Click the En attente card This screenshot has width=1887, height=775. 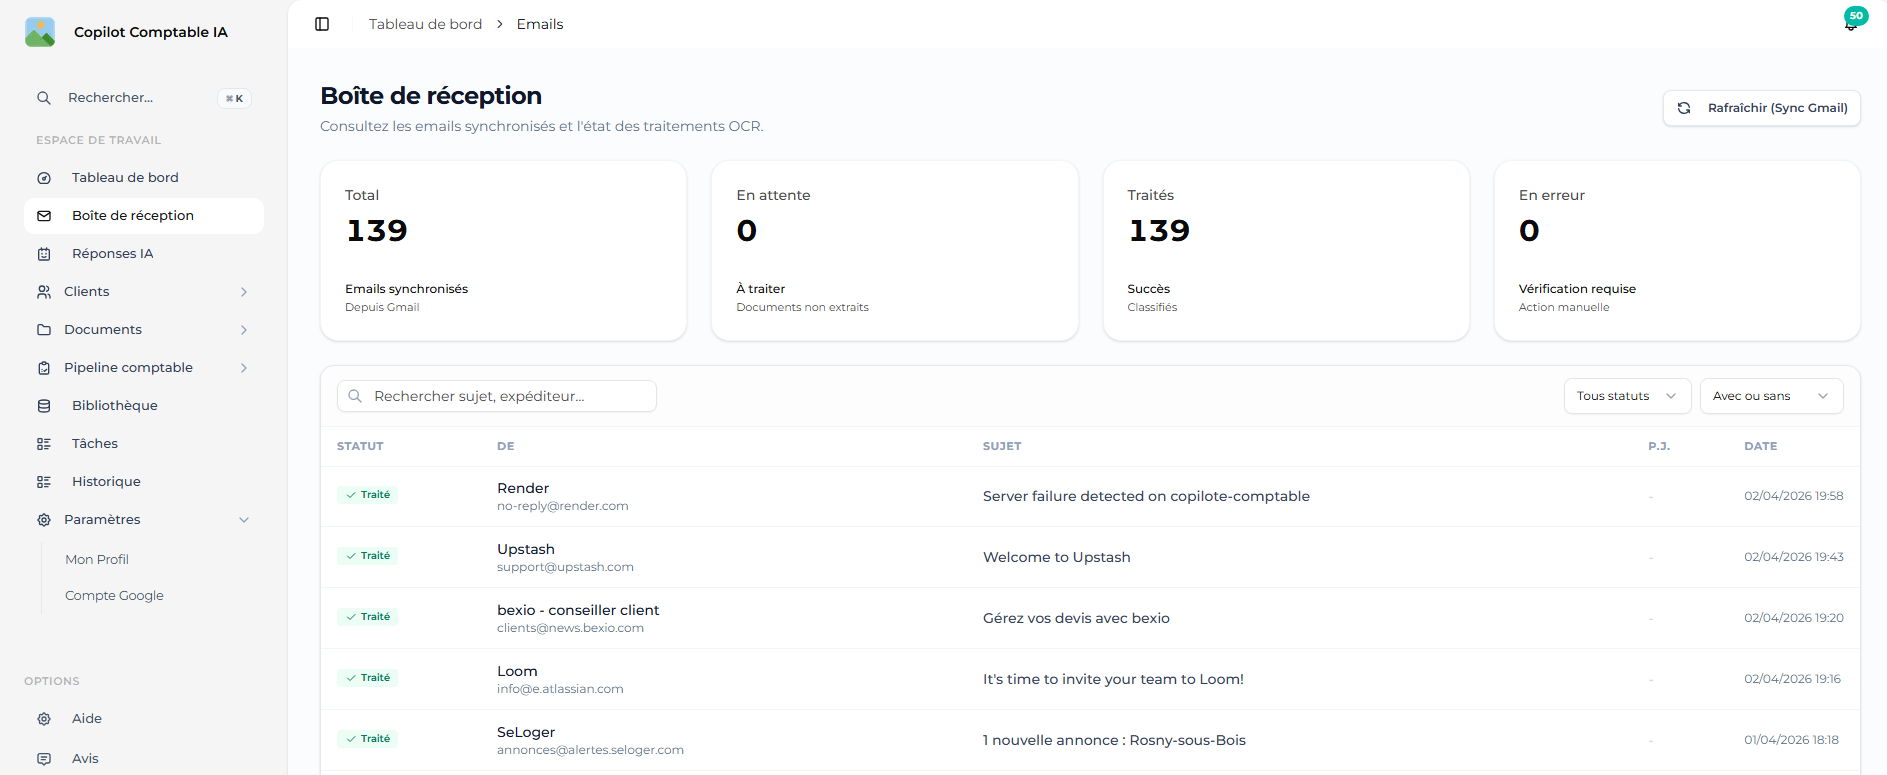point(895,251)
